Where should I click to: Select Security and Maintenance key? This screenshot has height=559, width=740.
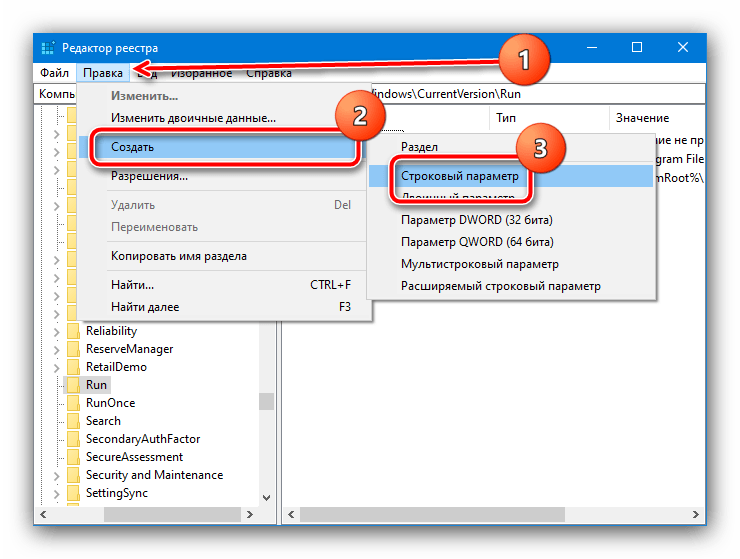[x=154, y=474]
